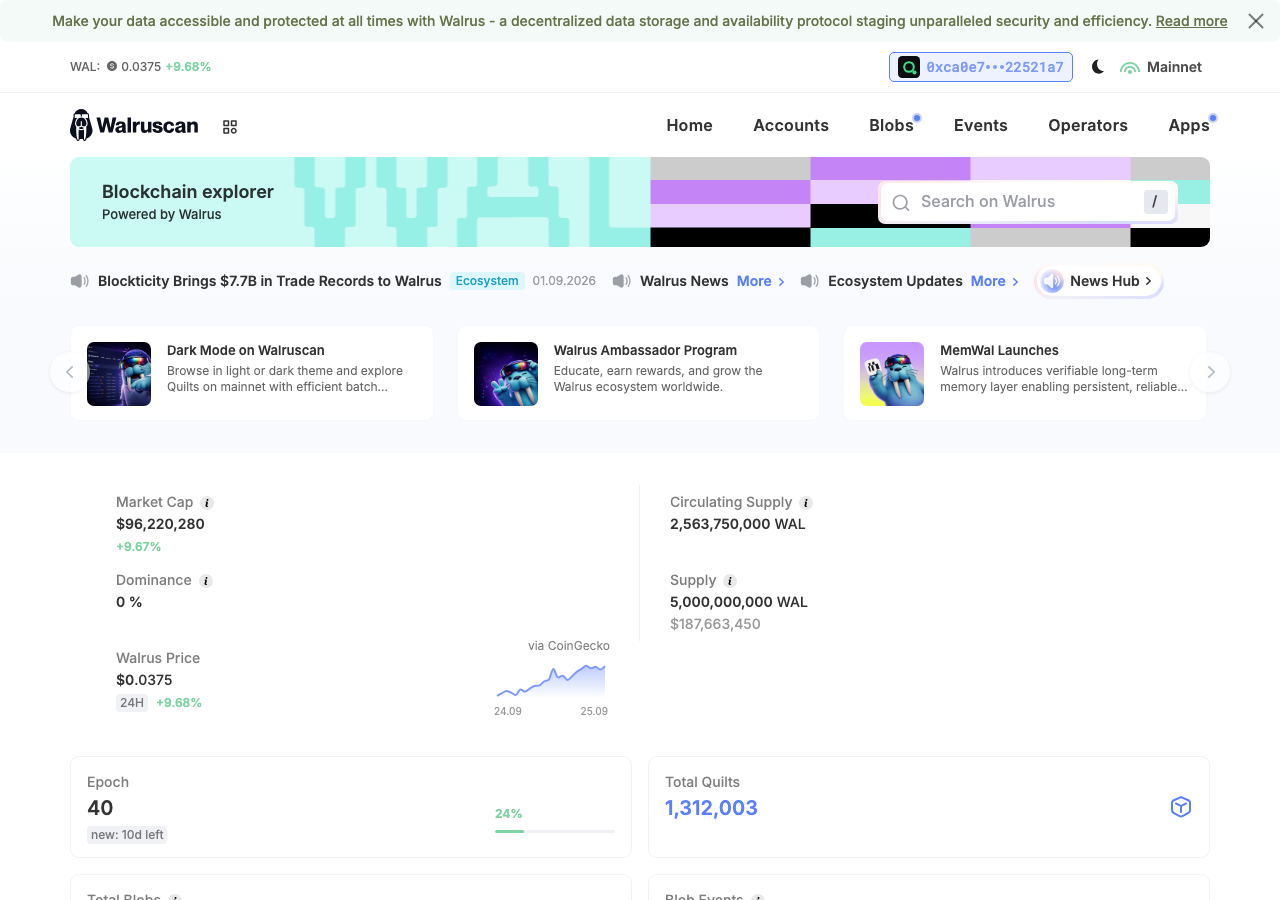The width and height of the screenshot is (1280, 900).
Task: Open the Mainnet network selector
Action: 1161,67
